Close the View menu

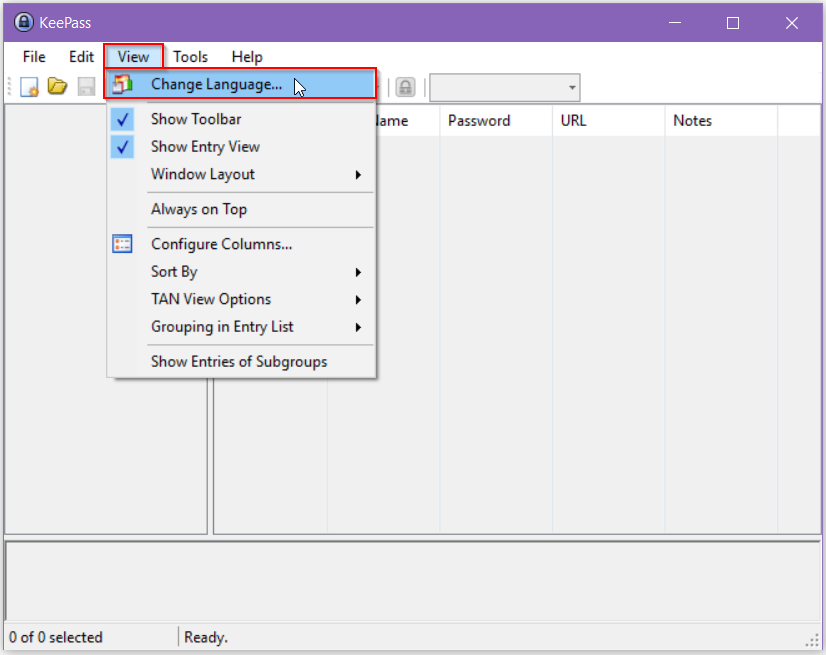coord(133,56)
